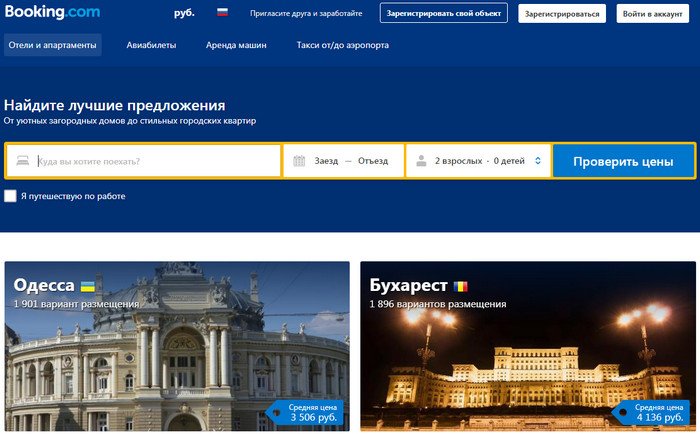Open the Заезд — Отъезд date picker

tap(344, 161)
